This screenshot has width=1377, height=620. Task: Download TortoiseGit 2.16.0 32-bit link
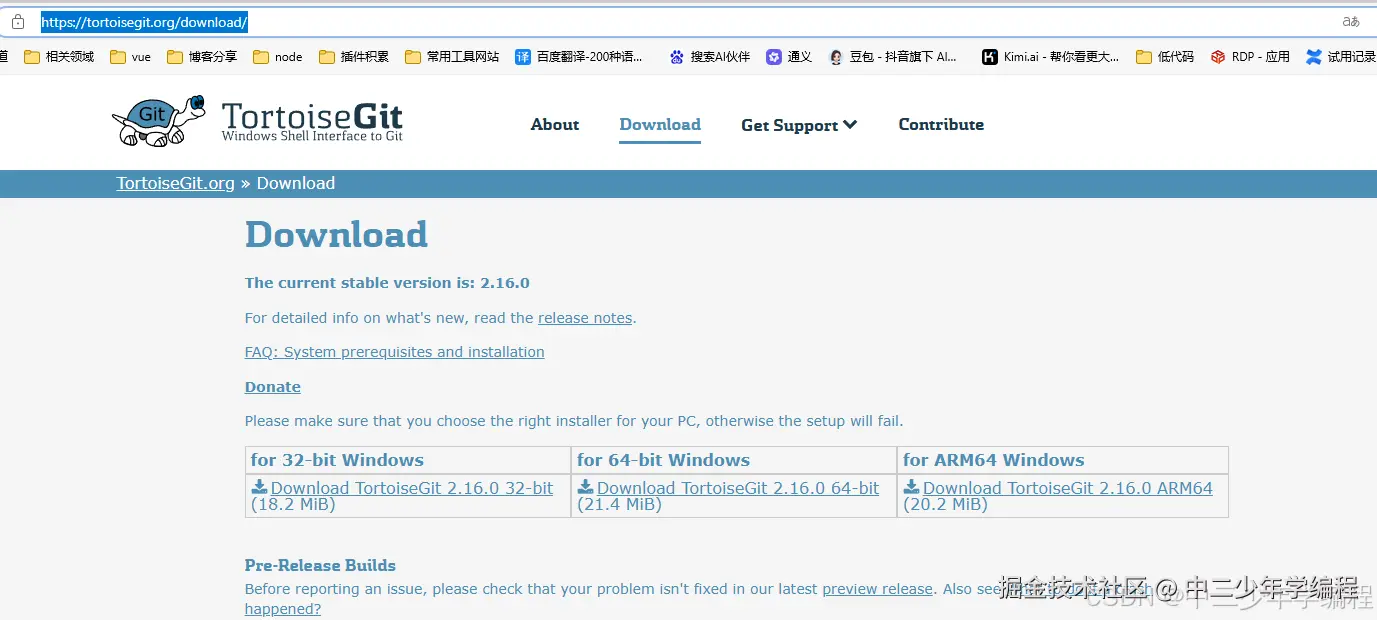pos(412,488)
